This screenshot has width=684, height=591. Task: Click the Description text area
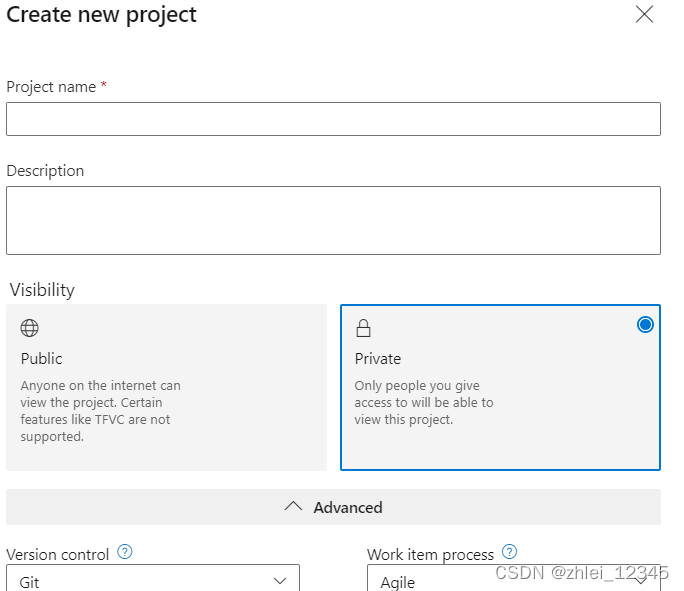(333, 220)
